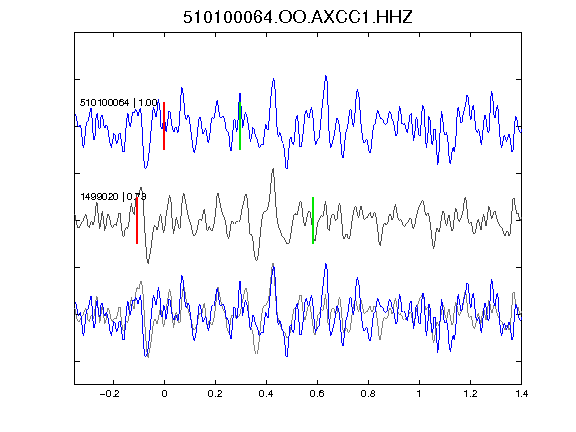Click the x-axis tick label 1.2
The width and height of the screenshot is (576, 432).
coord(470,394)
